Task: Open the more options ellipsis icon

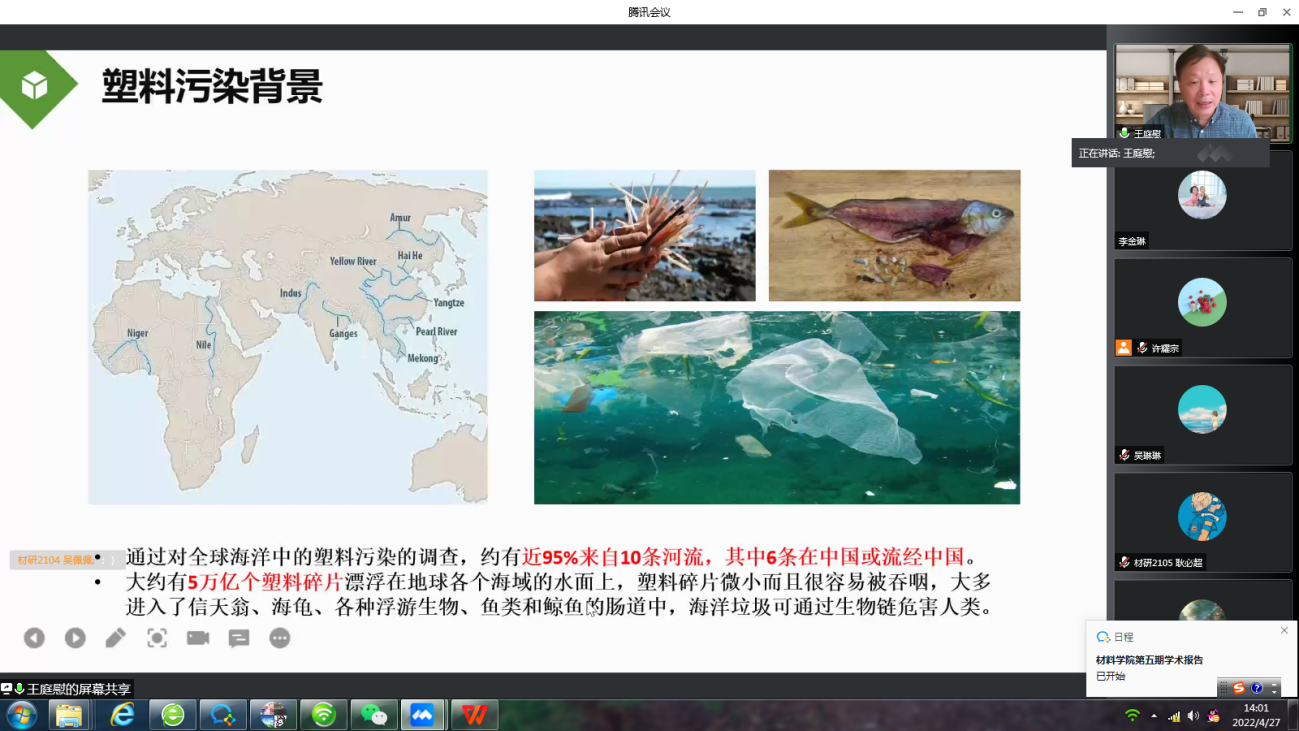Action: point(280,638)
